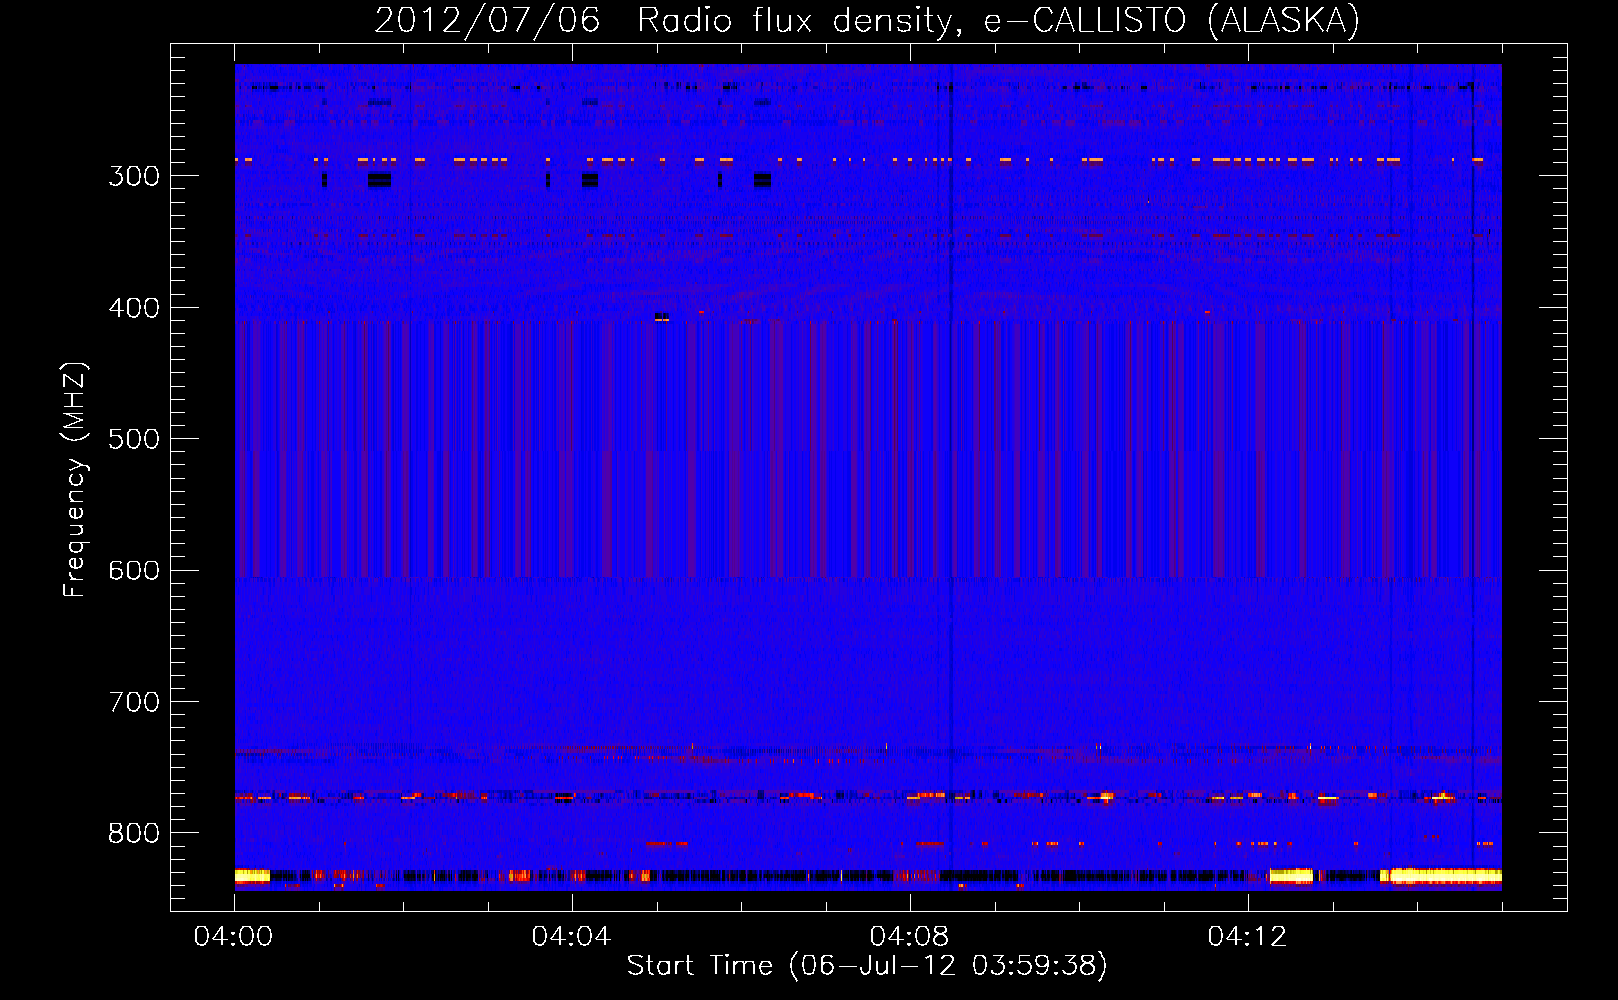The image size is (1618, 1000).
Task: Click the 'Start Time (06-Jul-12 03:59:38)' label
Action: 867,966
